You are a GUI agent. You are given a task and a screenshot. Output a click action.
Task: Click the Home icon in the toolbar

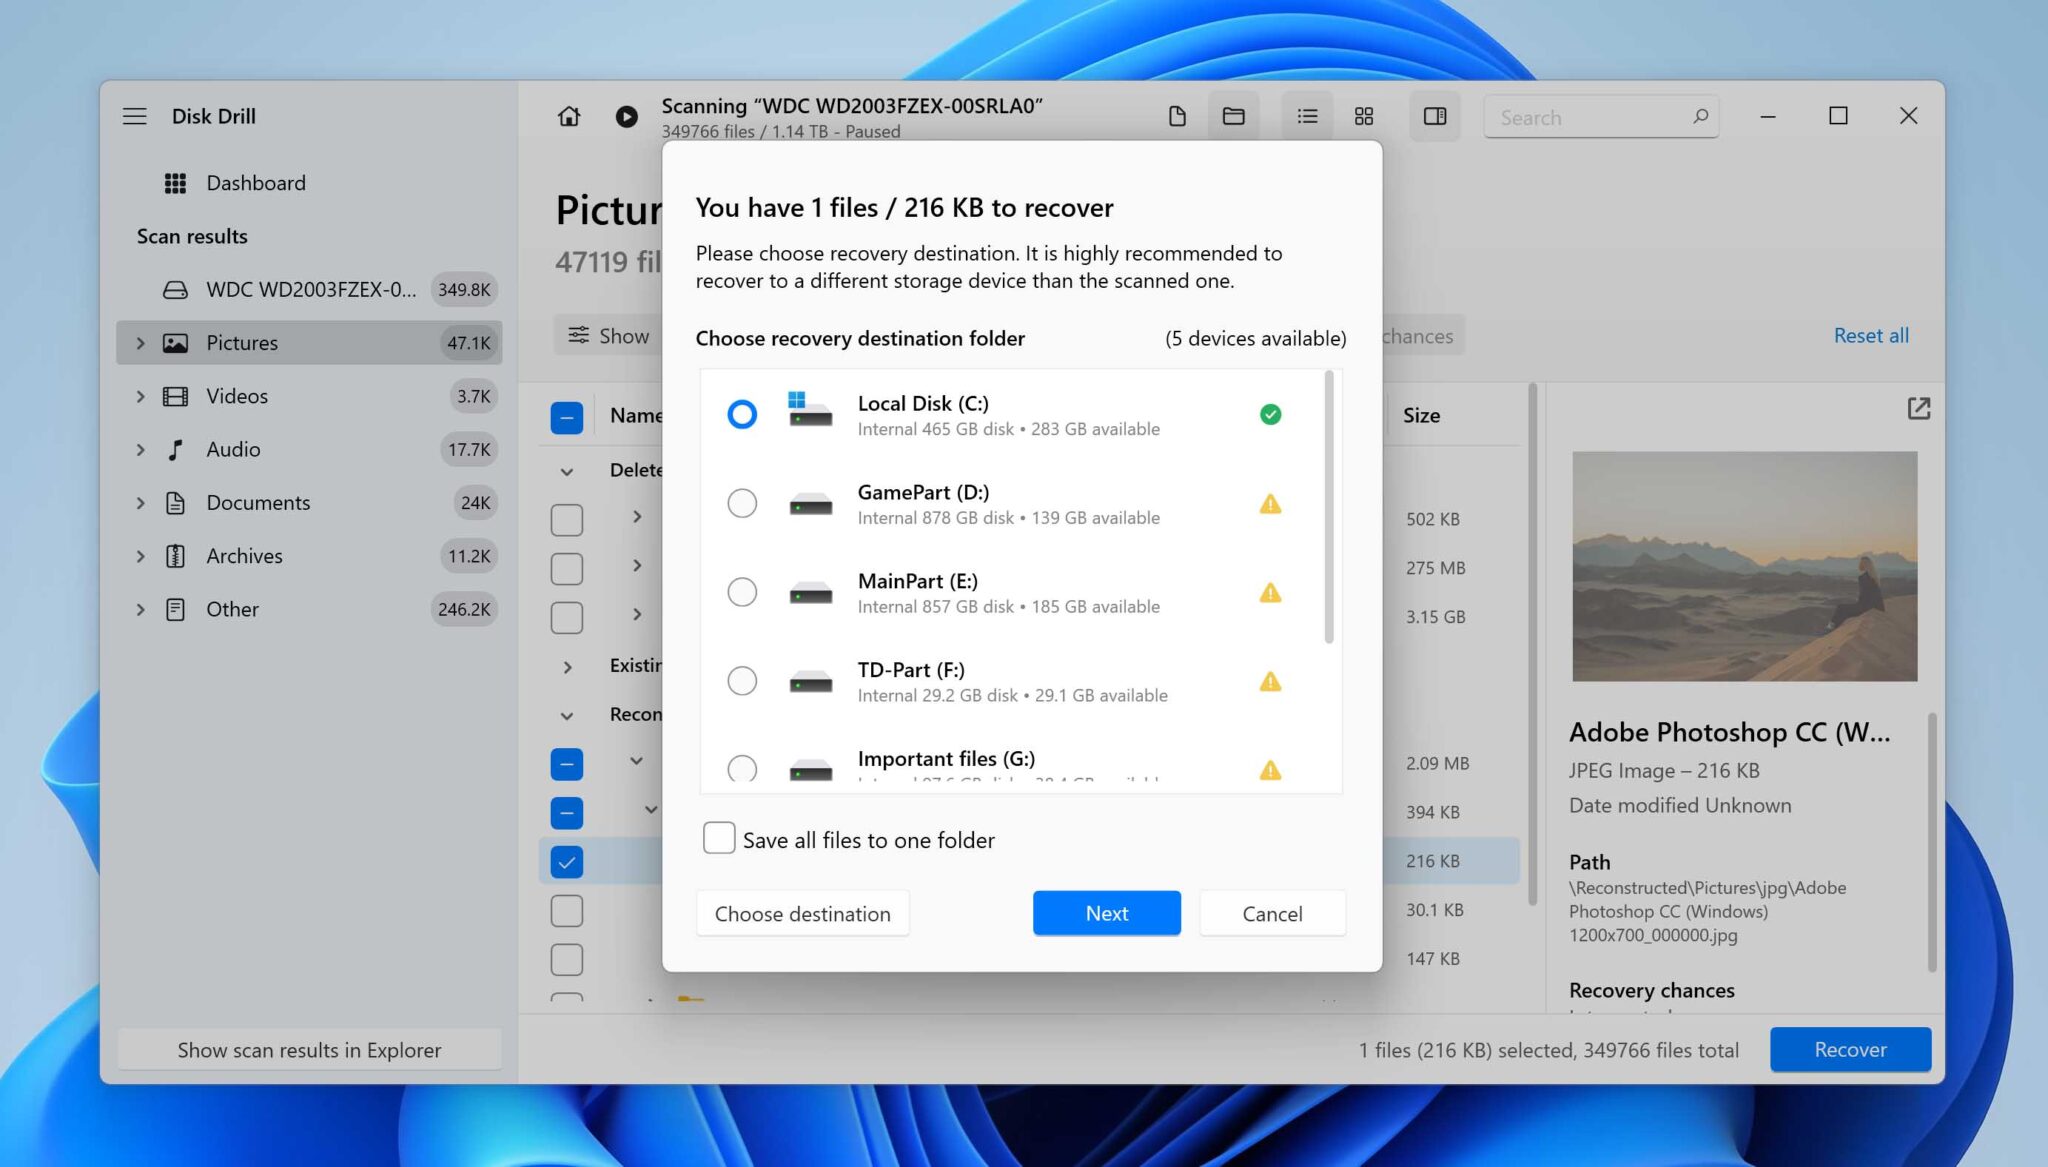pyautogui.click(x=568, y=116)
